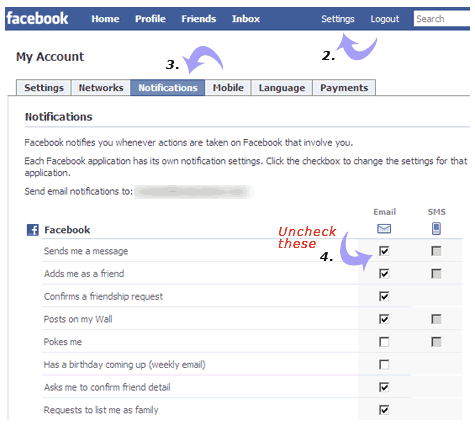
Task: Click 'Confirms a friendship request' text
Action: (x=103, y=296)
